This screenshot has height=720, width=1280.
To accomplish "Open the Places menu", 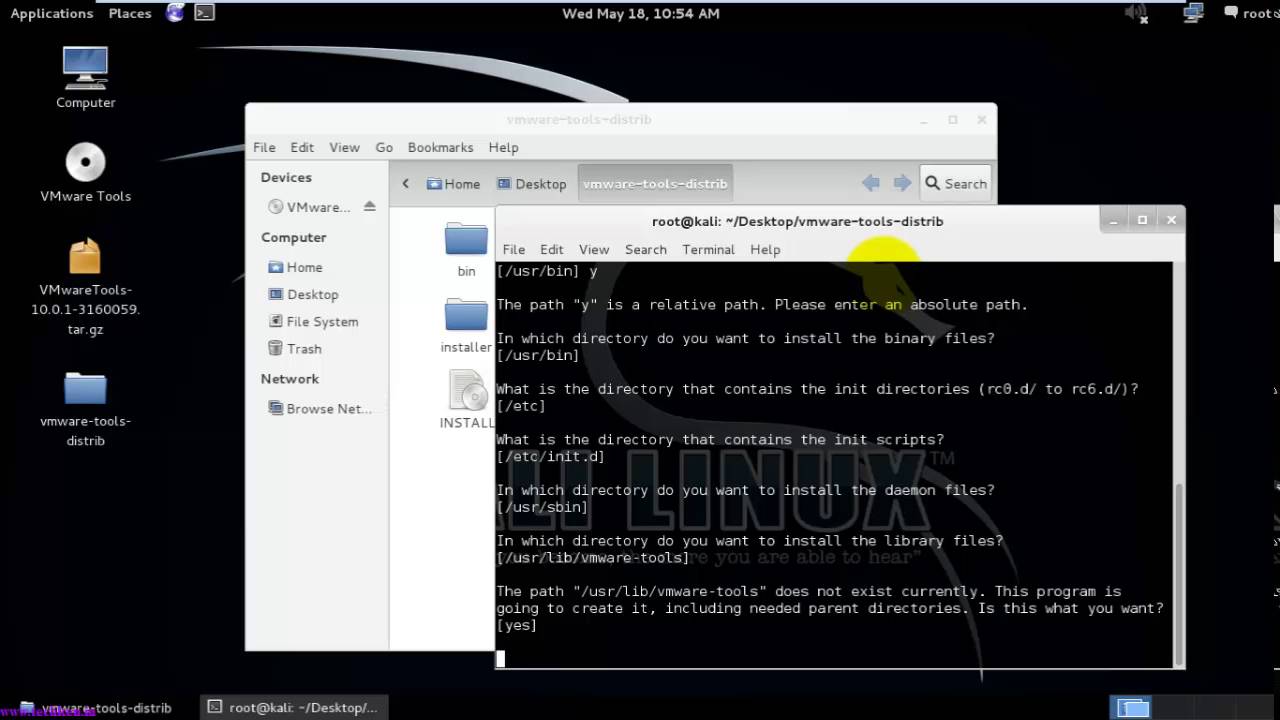I will pyautogui.click(x=130, y=13).
